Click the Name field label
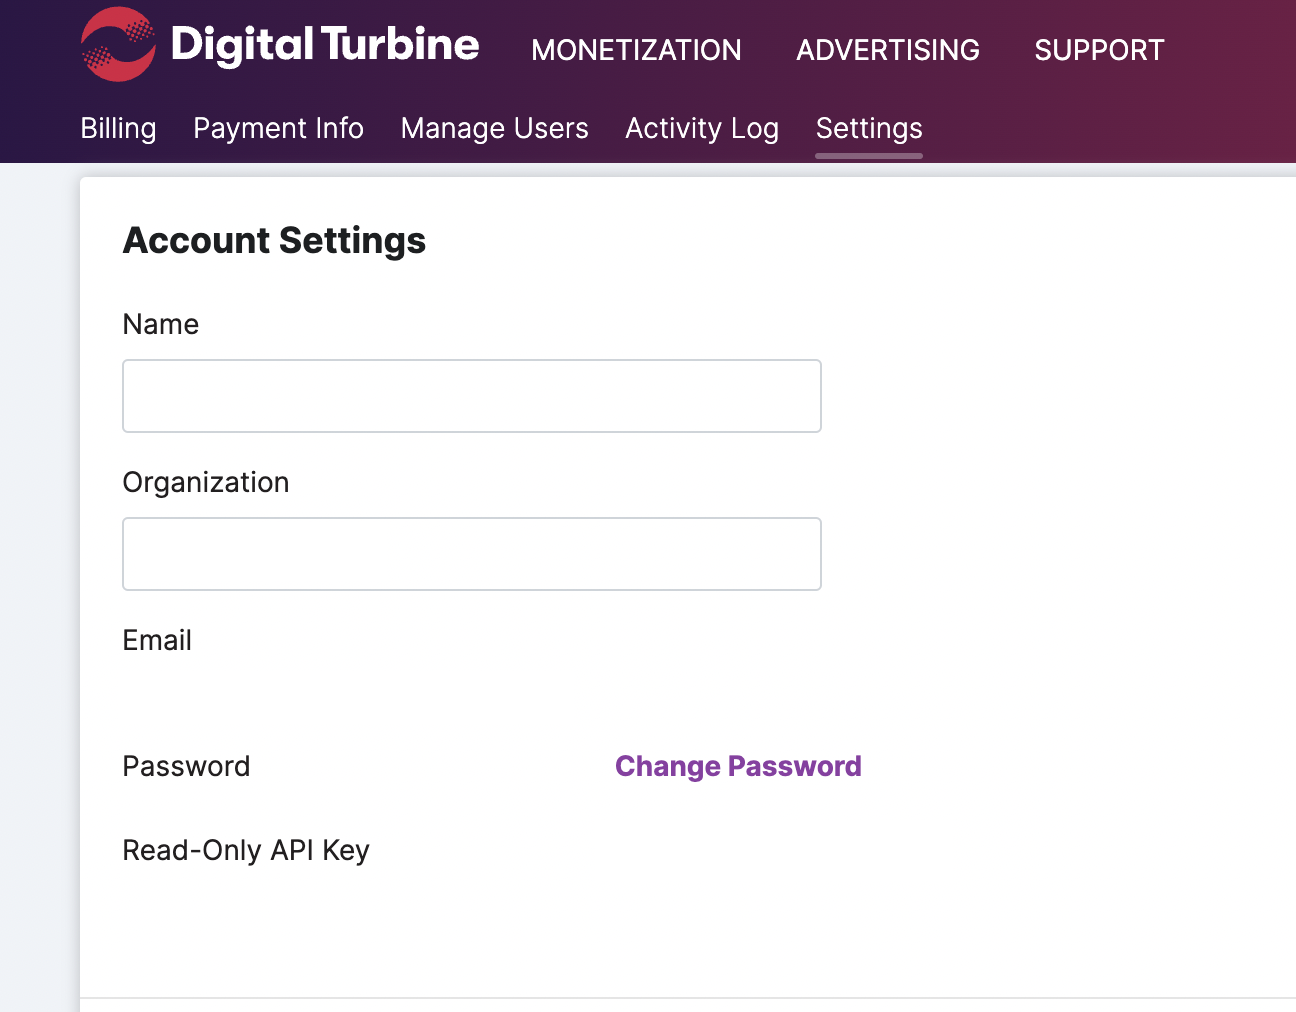 point(160,324)
